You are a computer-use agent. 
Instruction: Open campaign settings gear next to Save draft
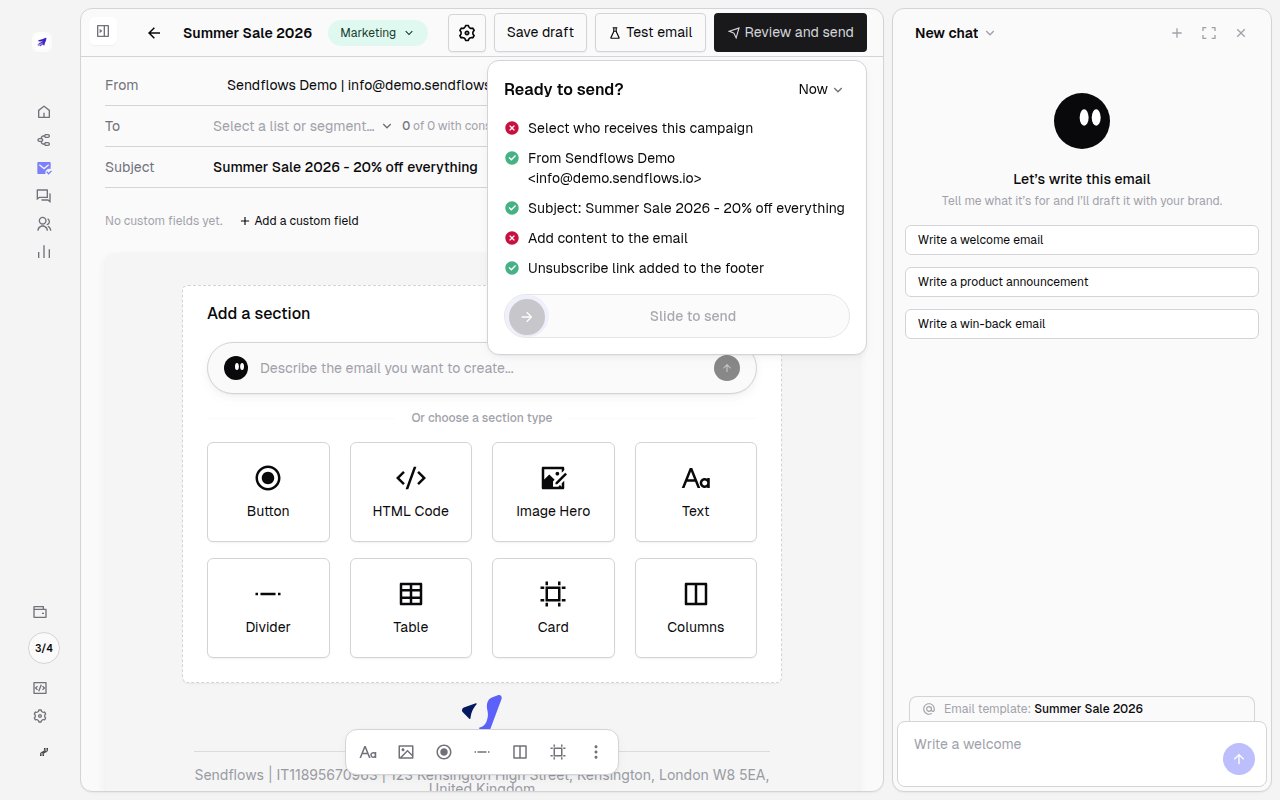(x=467, y=33)
